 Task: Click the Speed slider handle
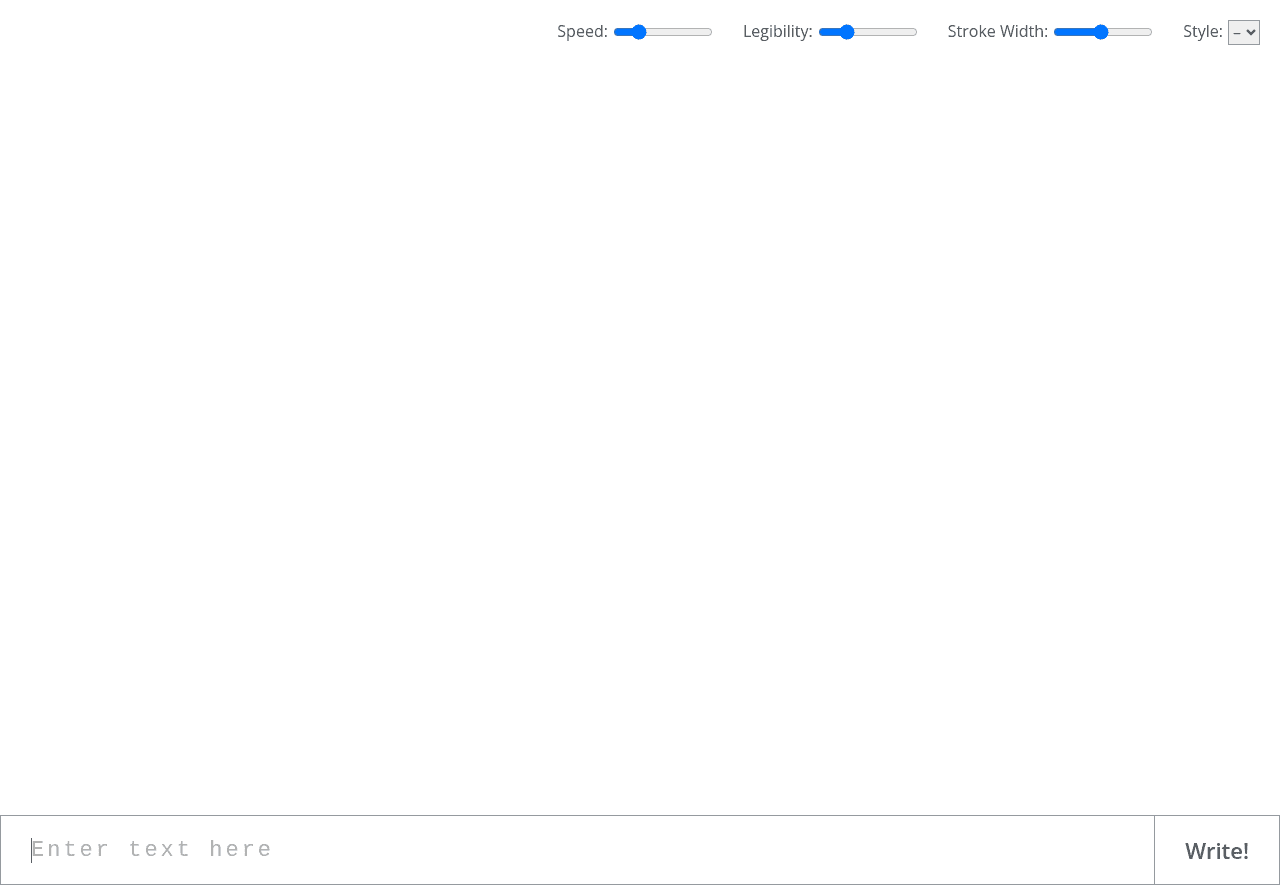(x=639, y=32)
